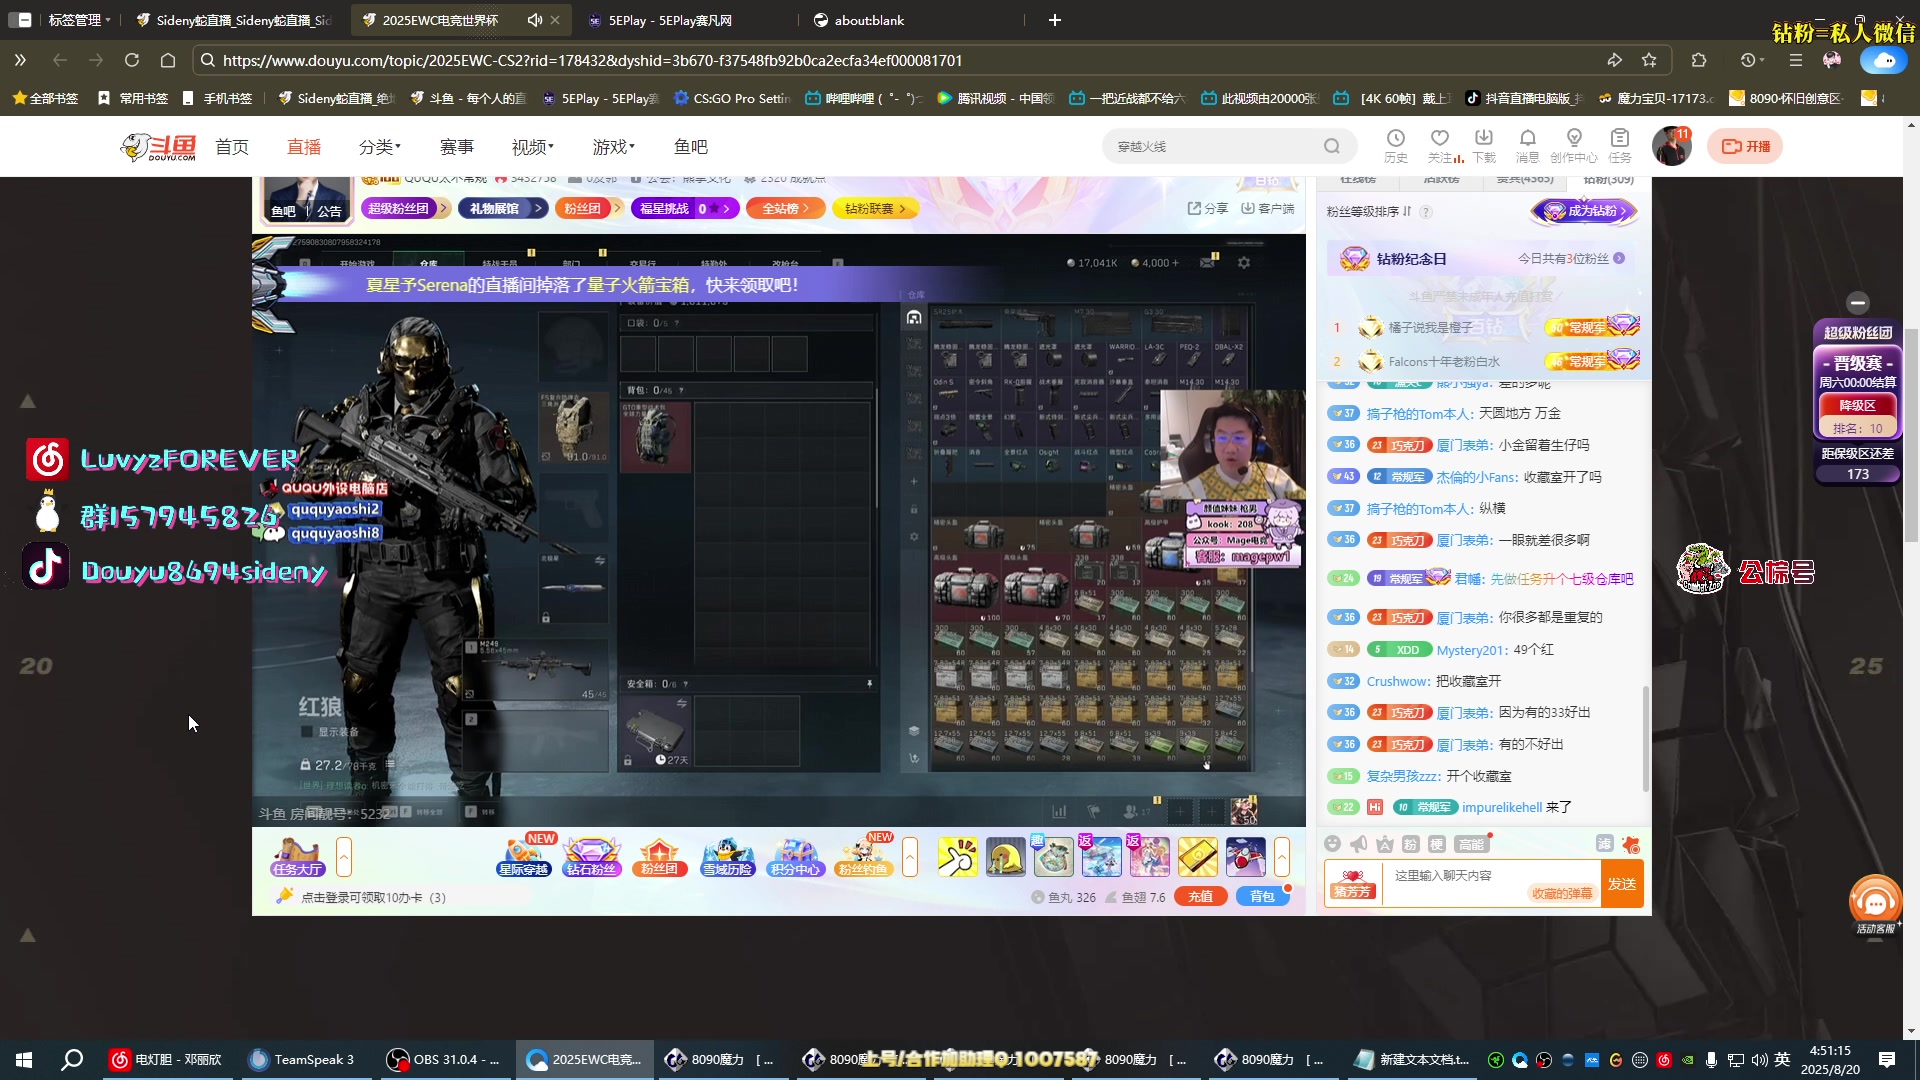The width and height of the screenshot is (1920, 1080).
Task: Open TeamSpeak 3 from taskbar
Action: pos(302,1059)
